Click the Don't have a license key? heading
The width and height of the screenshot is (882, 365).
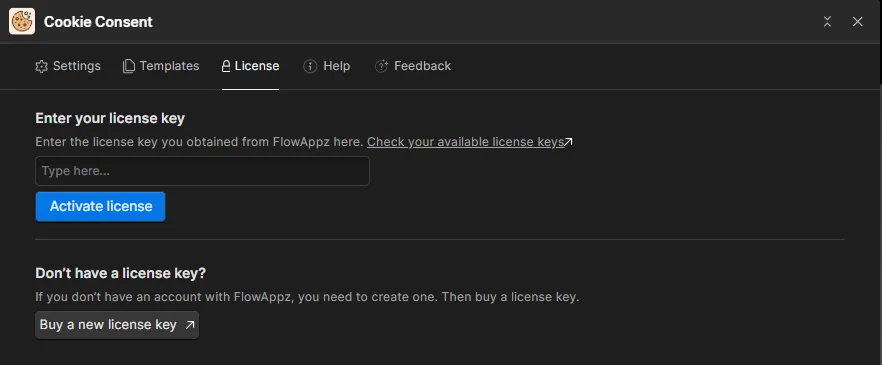click(121, 273)
